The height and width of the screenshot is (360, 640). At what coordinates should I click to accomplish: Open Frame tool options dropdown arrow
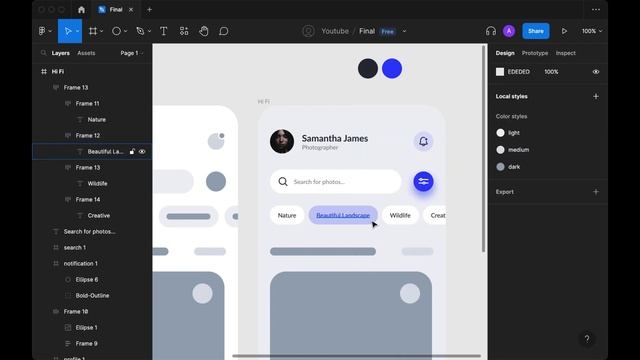pos(102,31)
